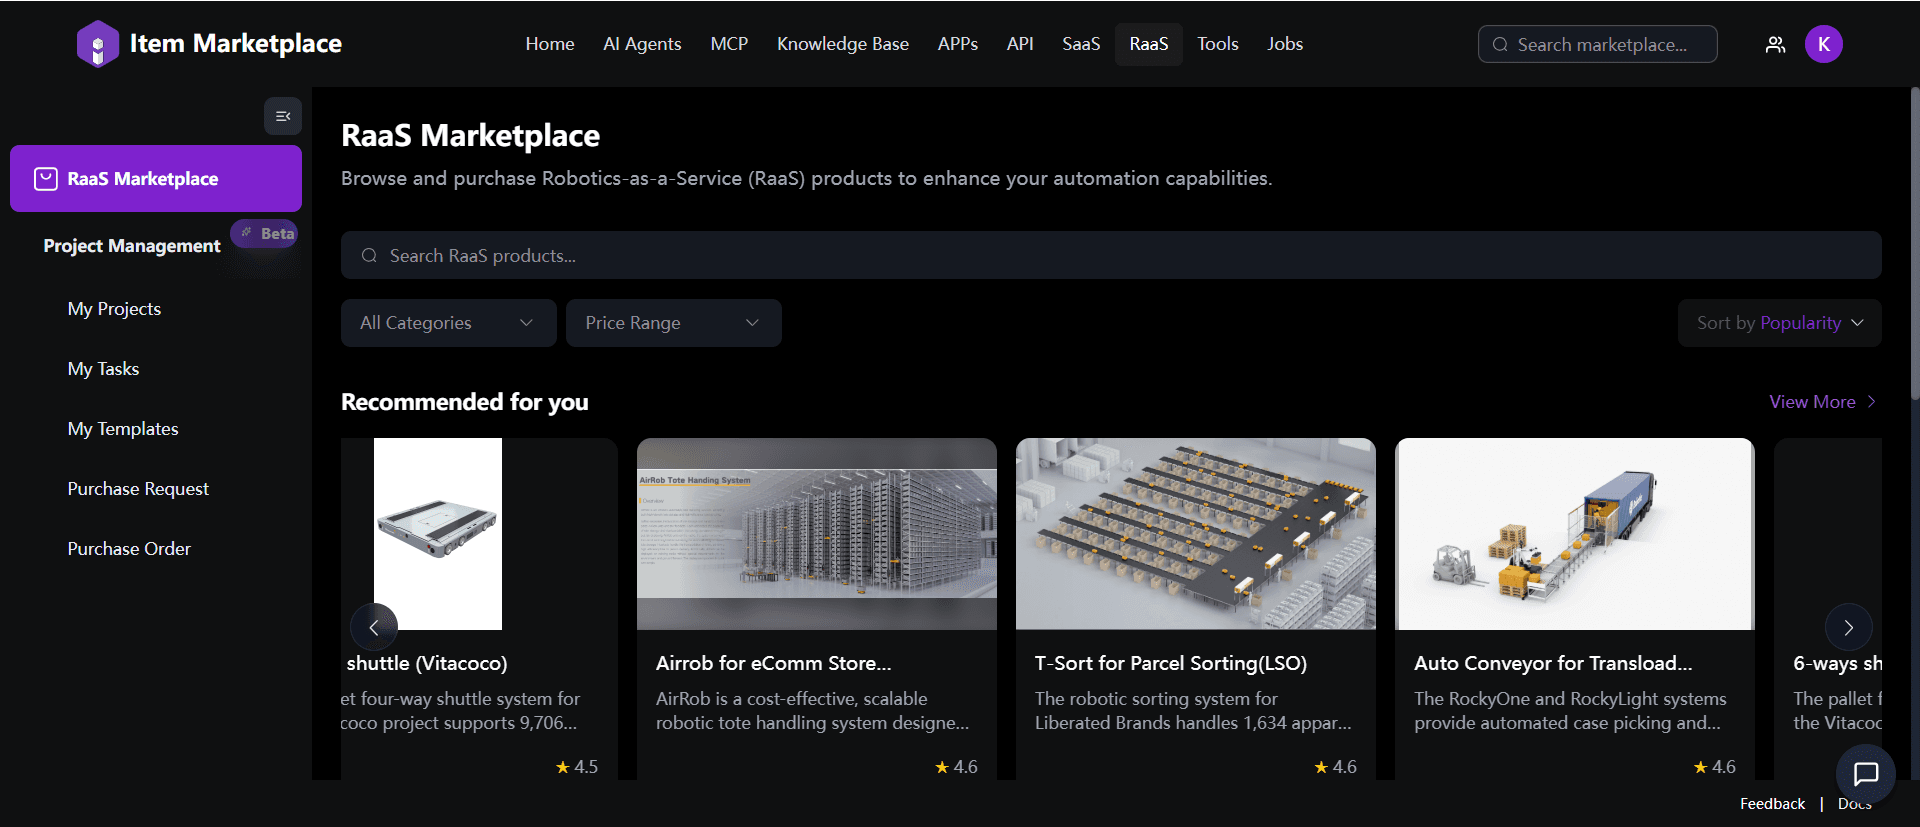This screenshot has width=1920, height=827.
Task: Click Project Management heading
Action: [x=132, y=246]
